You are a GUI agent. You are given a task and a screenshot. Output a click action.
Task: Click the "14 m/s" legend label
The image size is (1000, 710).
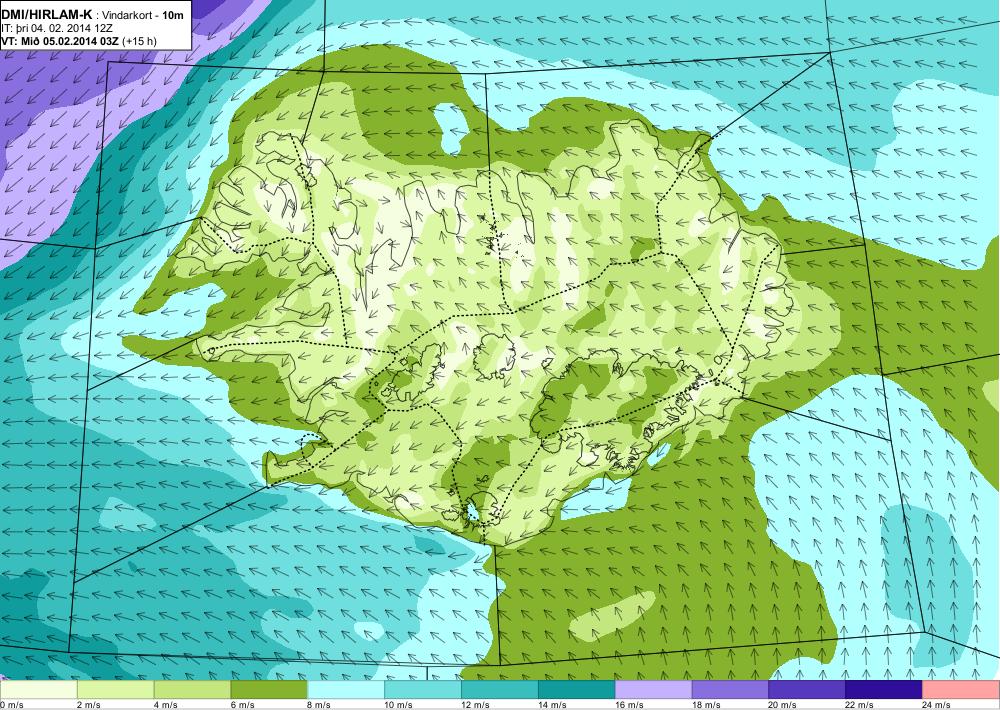(x=552, y=704)
